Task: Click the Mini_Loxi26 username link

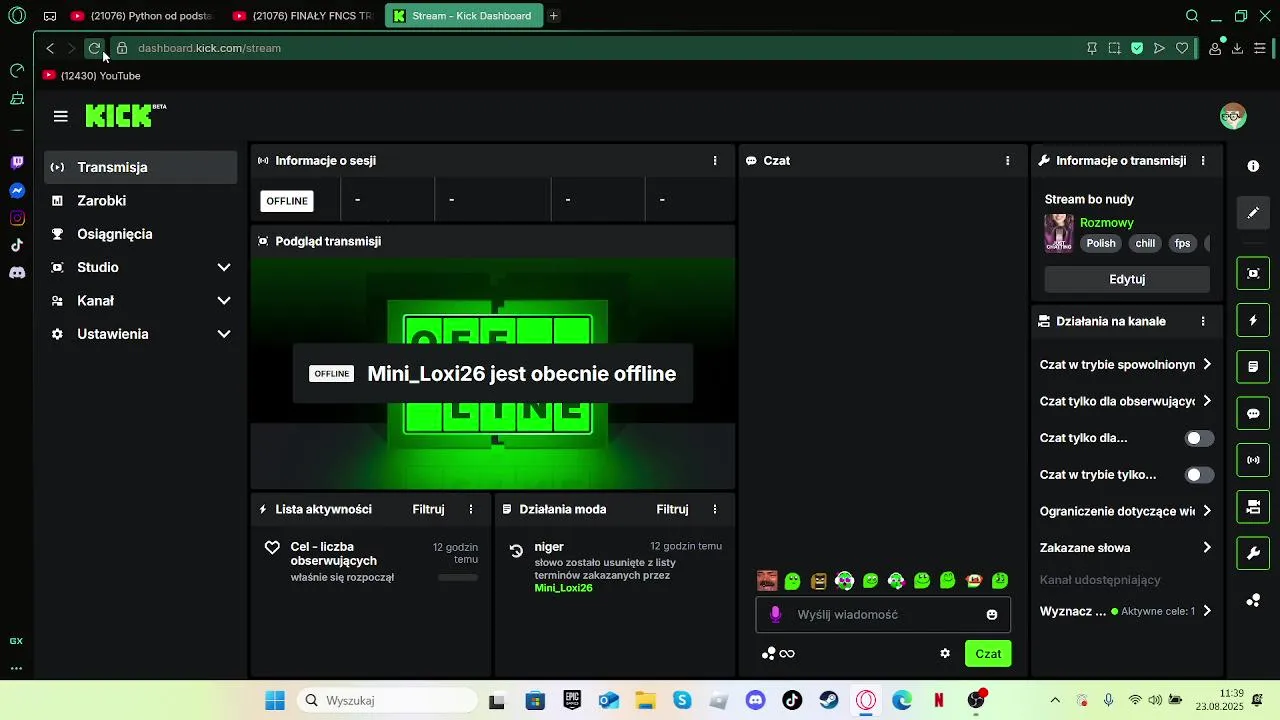Action: coord(564,588)
